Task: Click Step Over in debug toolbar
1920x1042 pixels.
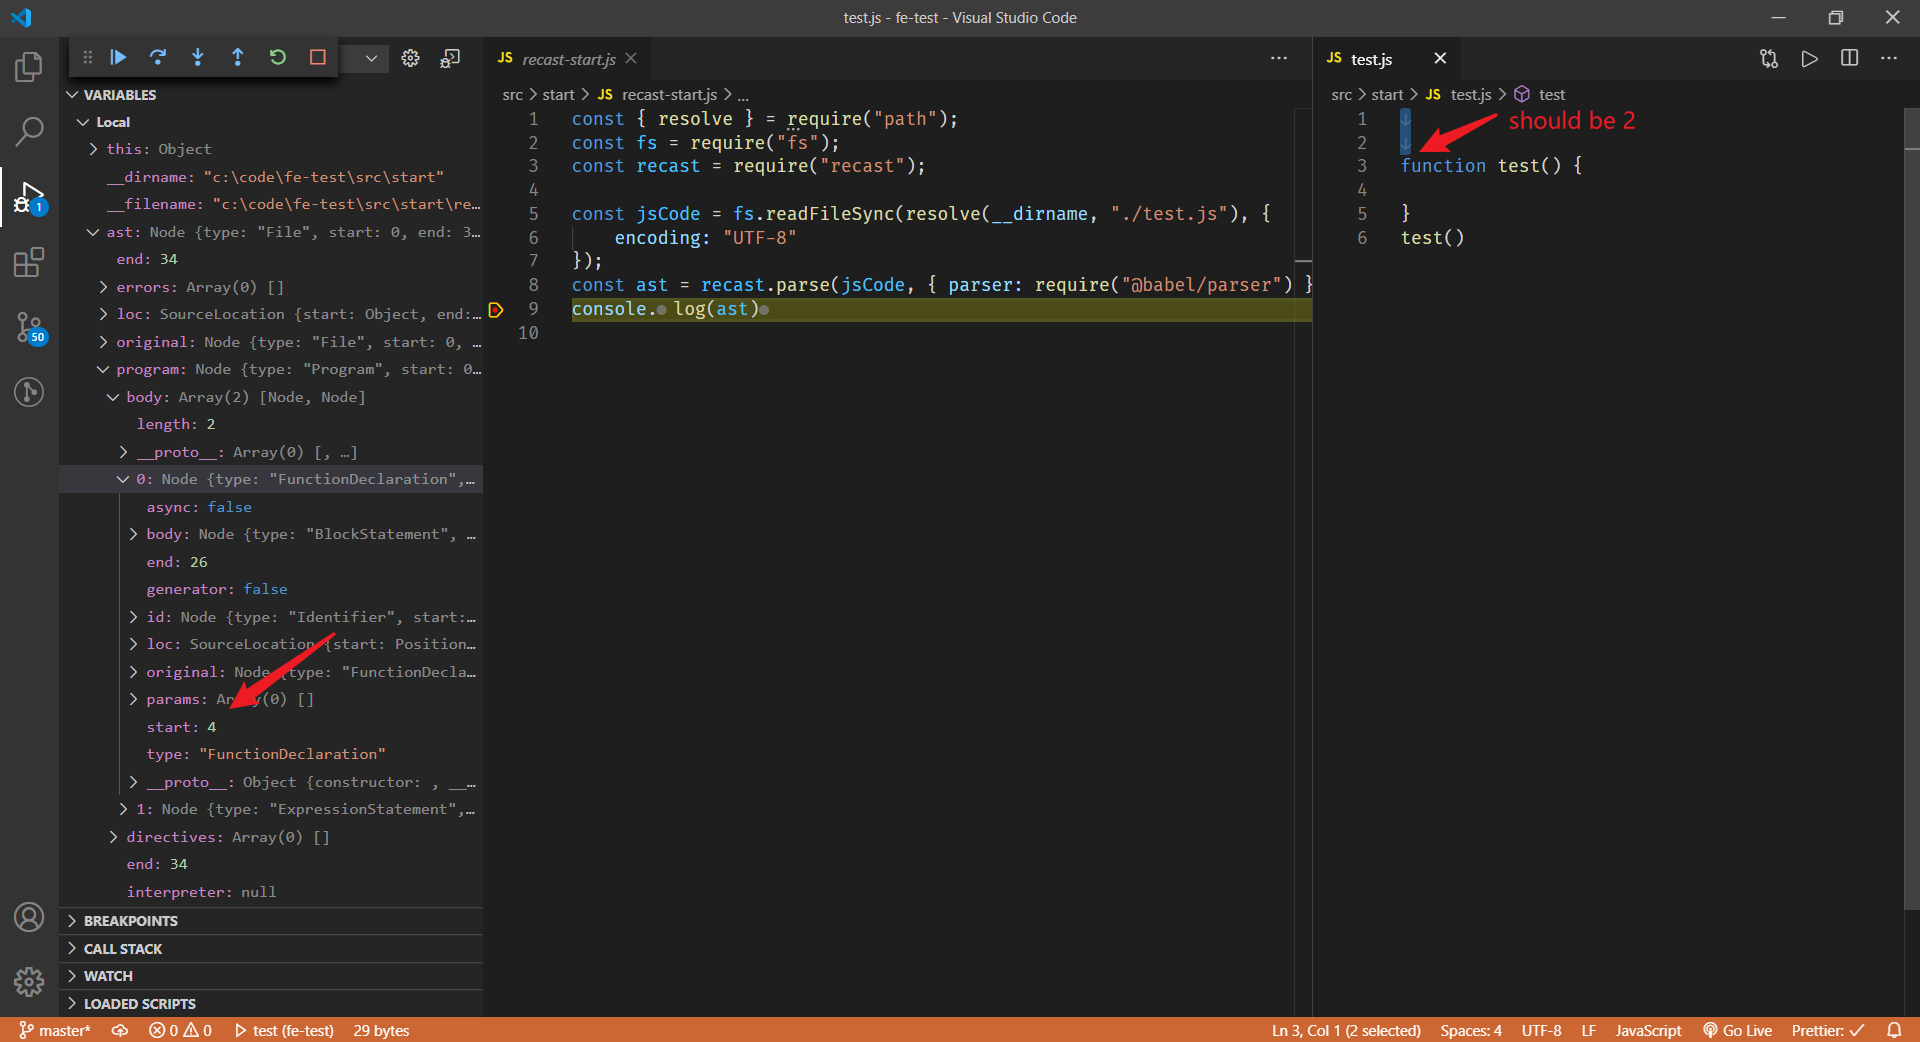Action: point(158,57)
